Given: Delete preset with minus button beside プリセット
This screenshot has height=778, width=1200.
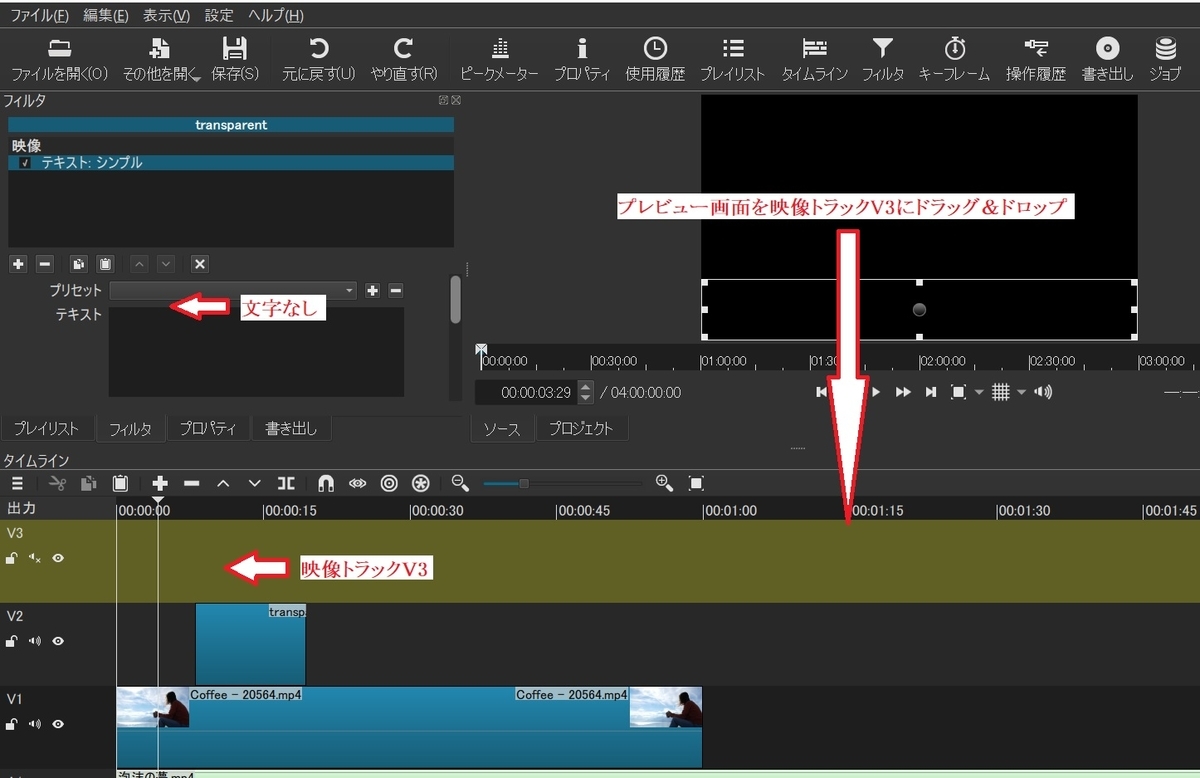Looking at the screenshot, I should (396, 290).
